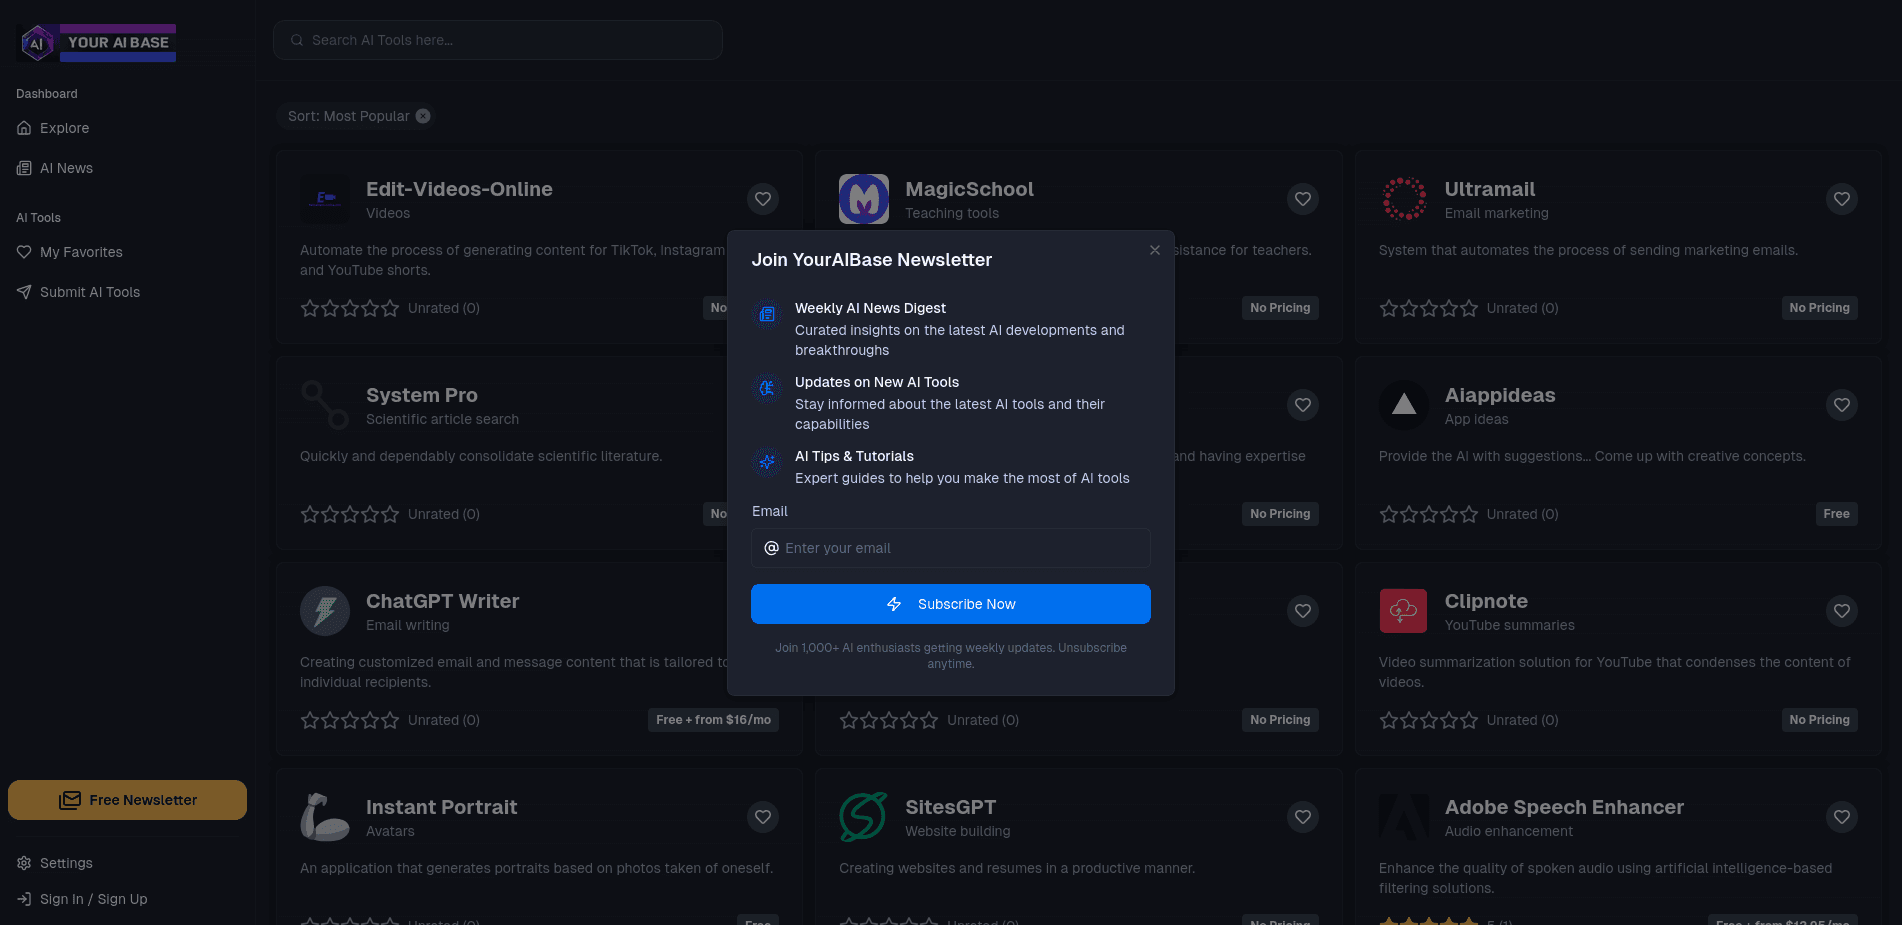Go to AI News in sidebar
The height and width of the screenshot is (925, 1902).
click(66, 168)
